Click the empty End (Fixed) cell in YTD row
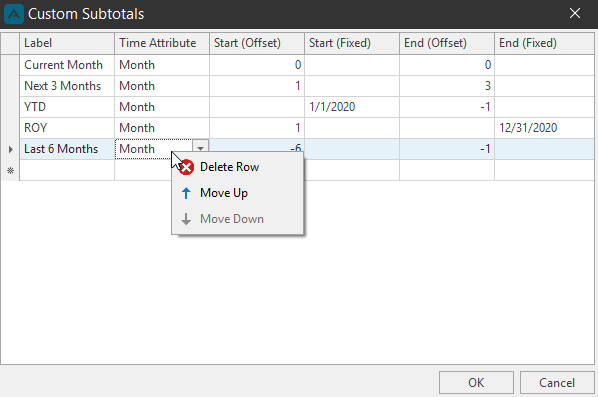The image size is (598, 397). click(544, 107)
